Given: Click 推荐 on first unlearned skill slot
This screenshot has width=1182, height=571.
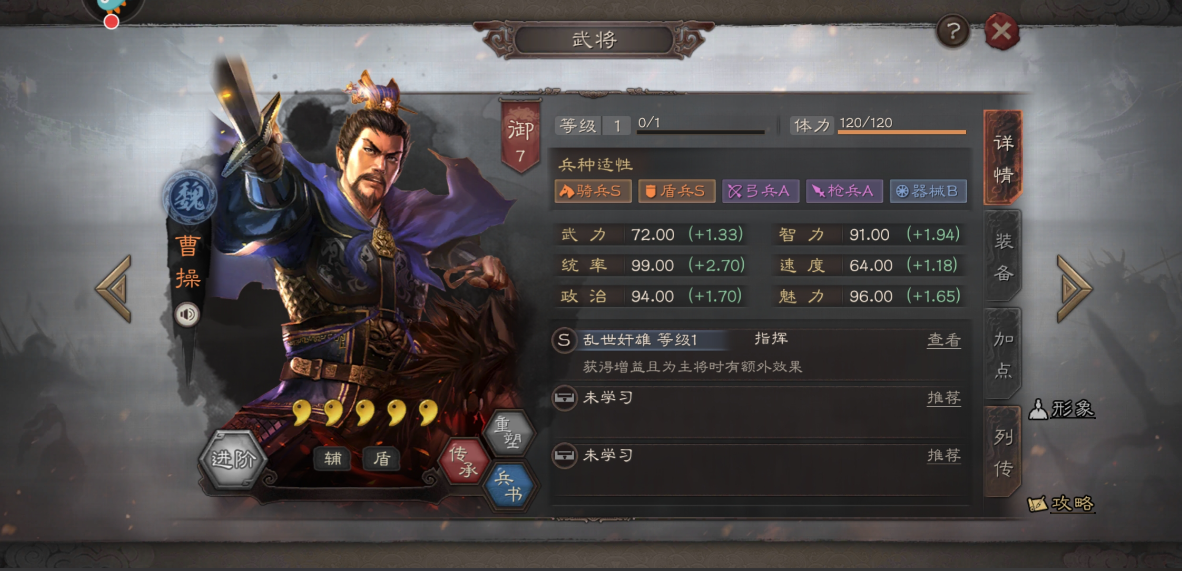Looking at the screenshot, I should point(944,398).
